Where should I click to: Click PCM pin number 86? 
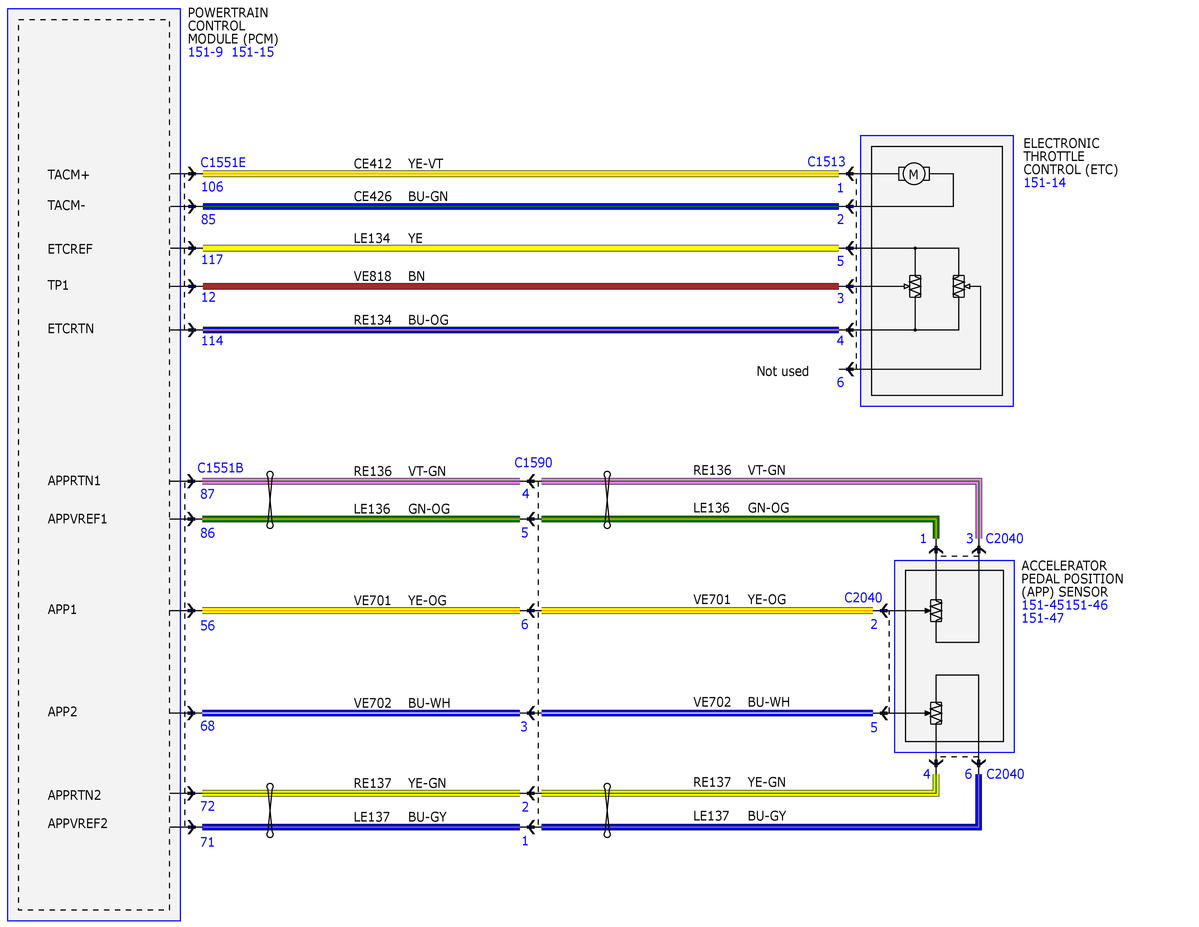tap(207, 533)
